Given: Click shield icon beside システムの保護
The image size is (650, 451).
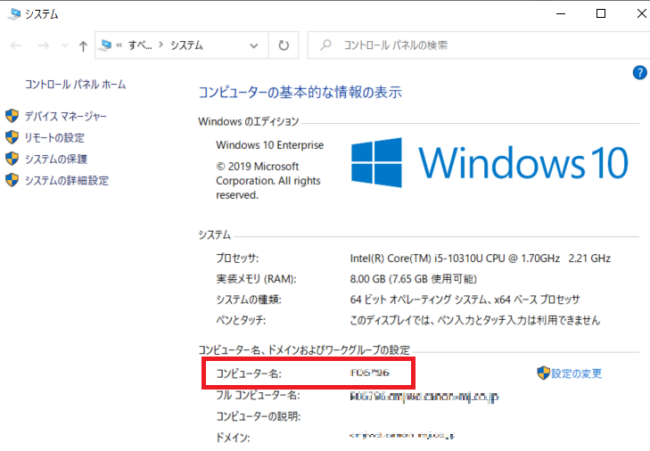Looking at the screenshot, I should (12, 159).
